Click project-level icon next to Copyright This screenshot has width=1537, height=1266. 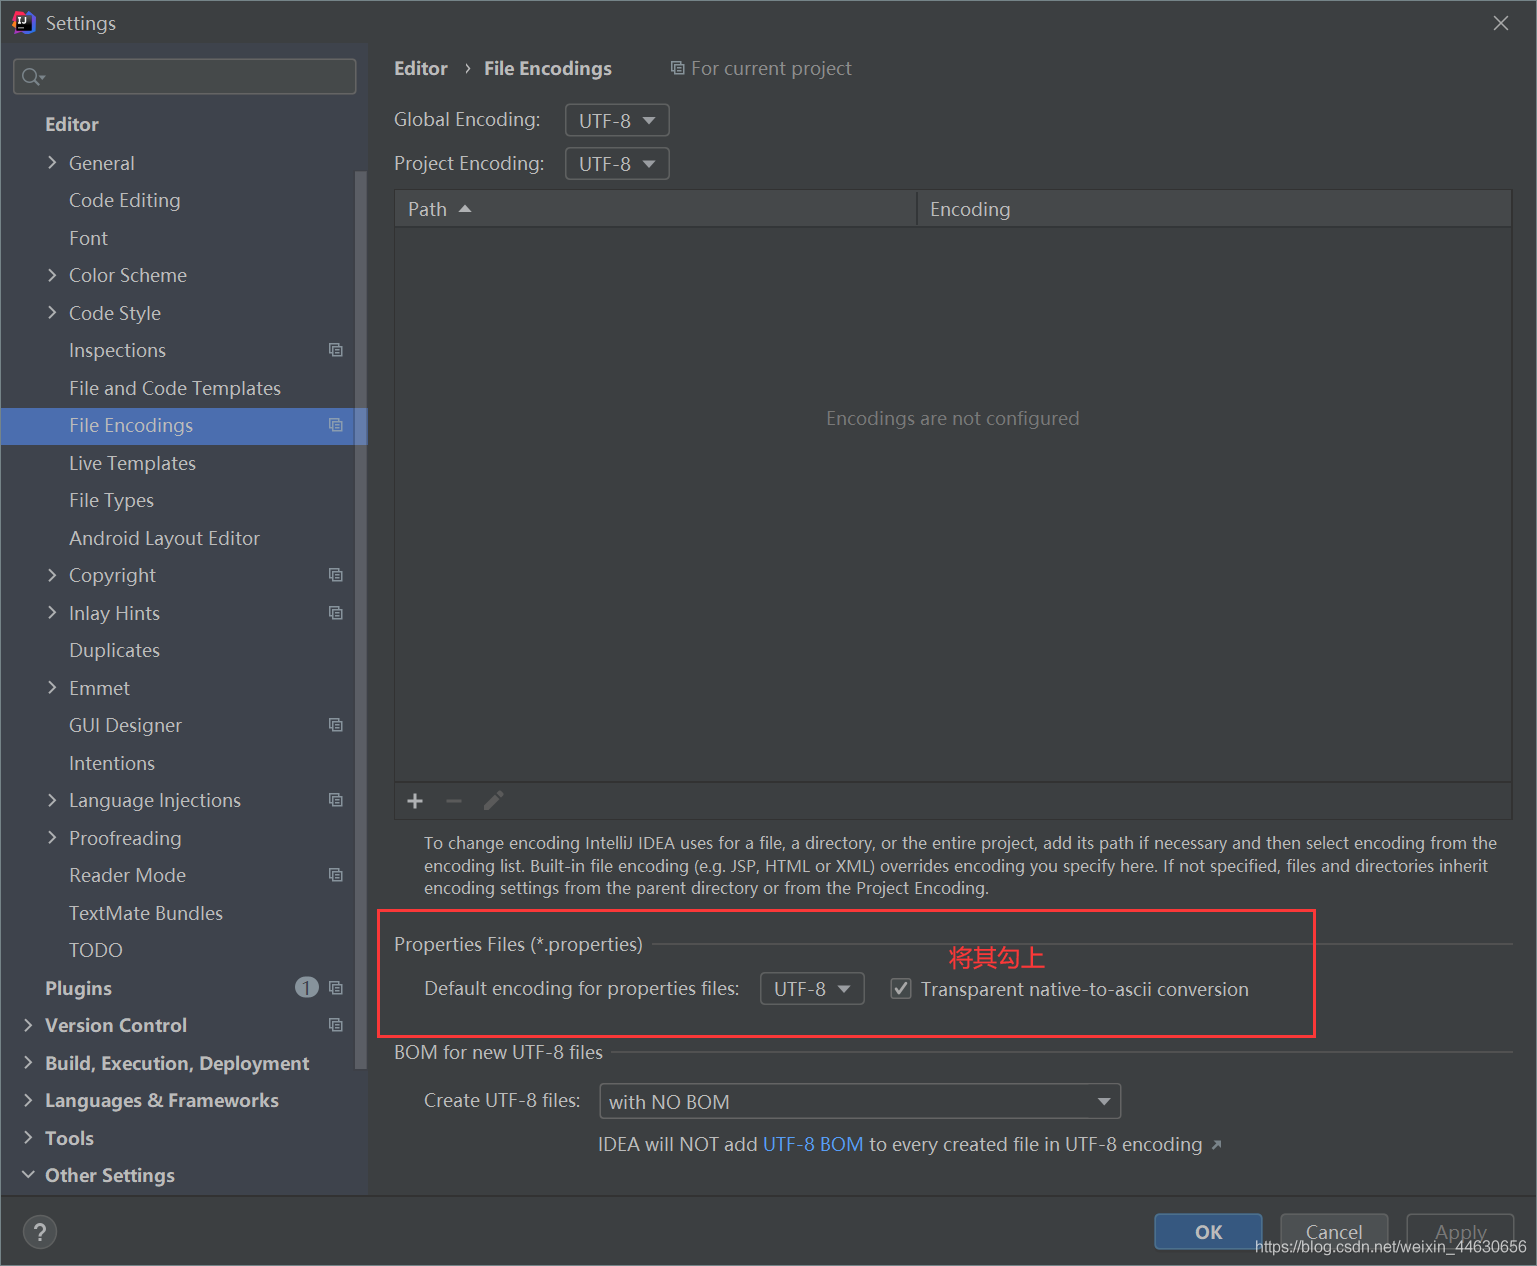336,575
